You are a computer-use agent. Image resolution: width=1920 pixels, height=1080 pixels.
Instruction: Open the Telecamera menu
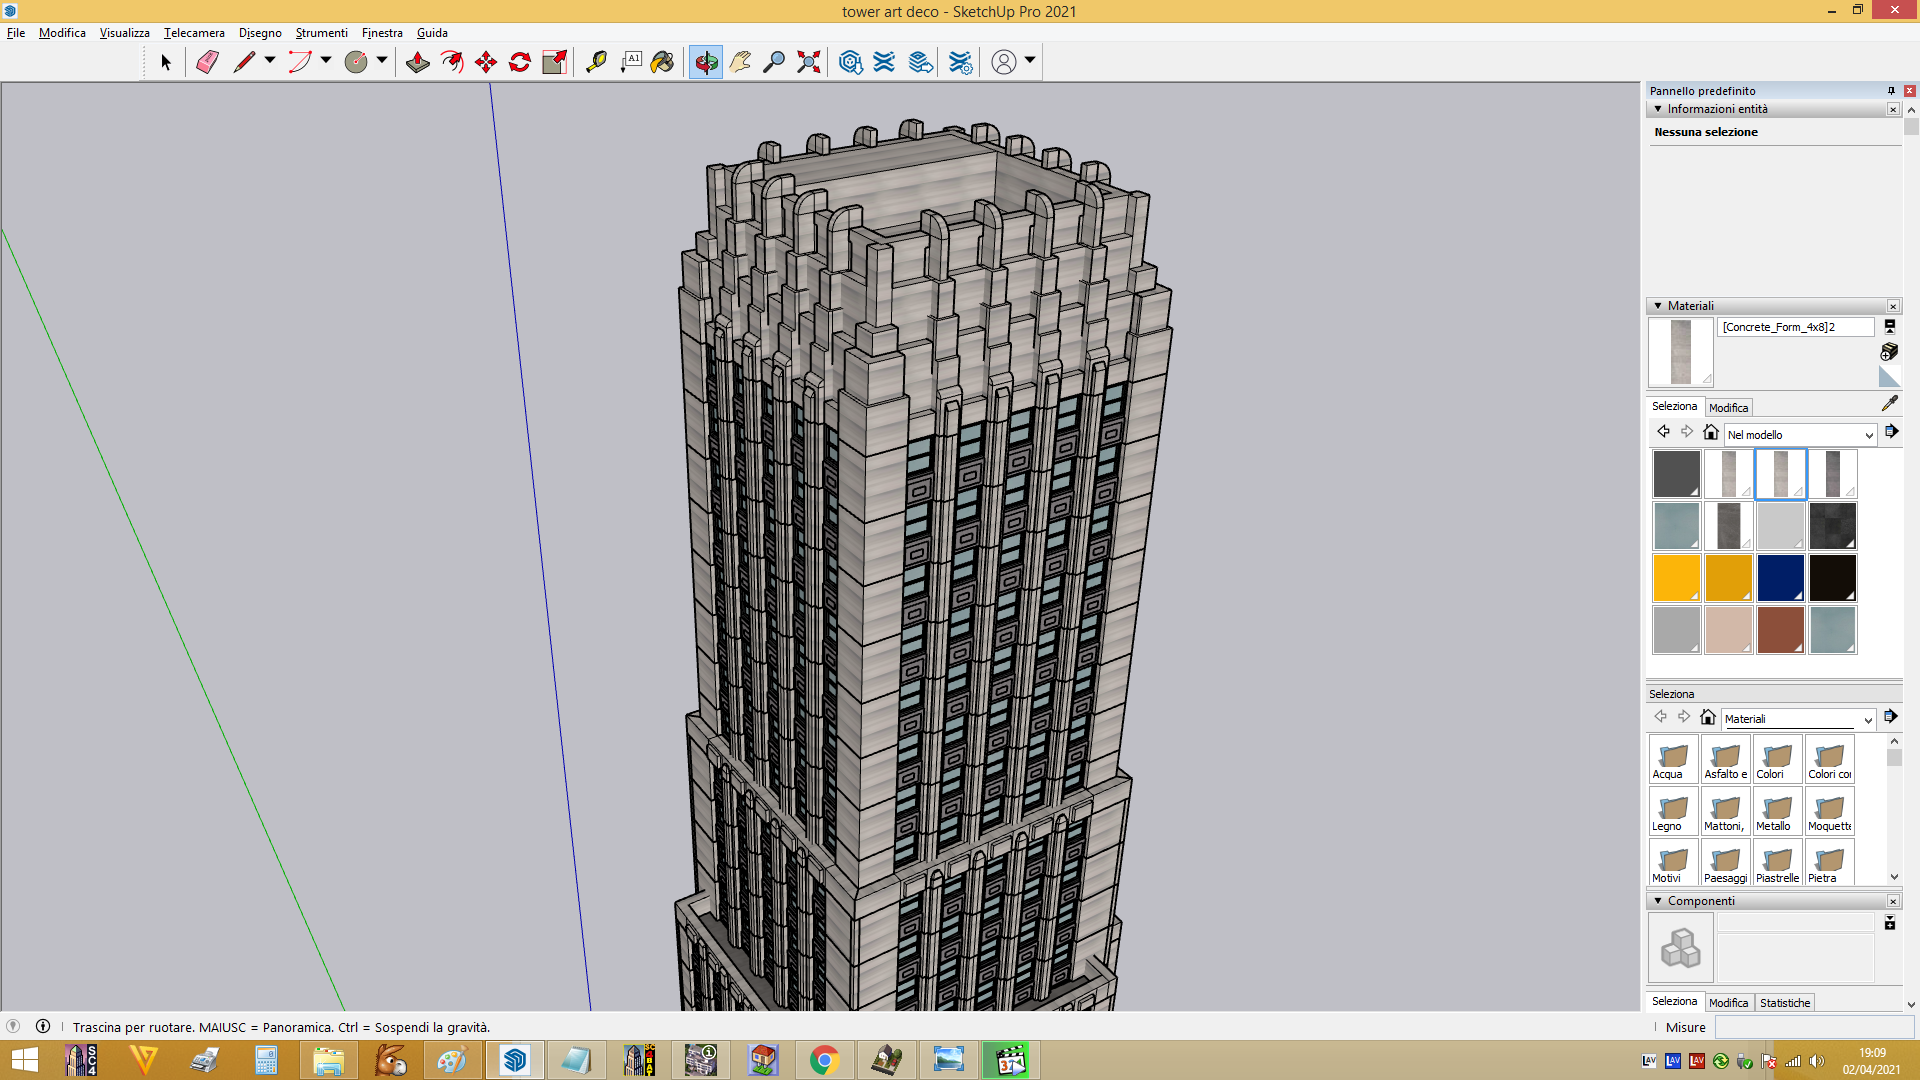point(194,33)
